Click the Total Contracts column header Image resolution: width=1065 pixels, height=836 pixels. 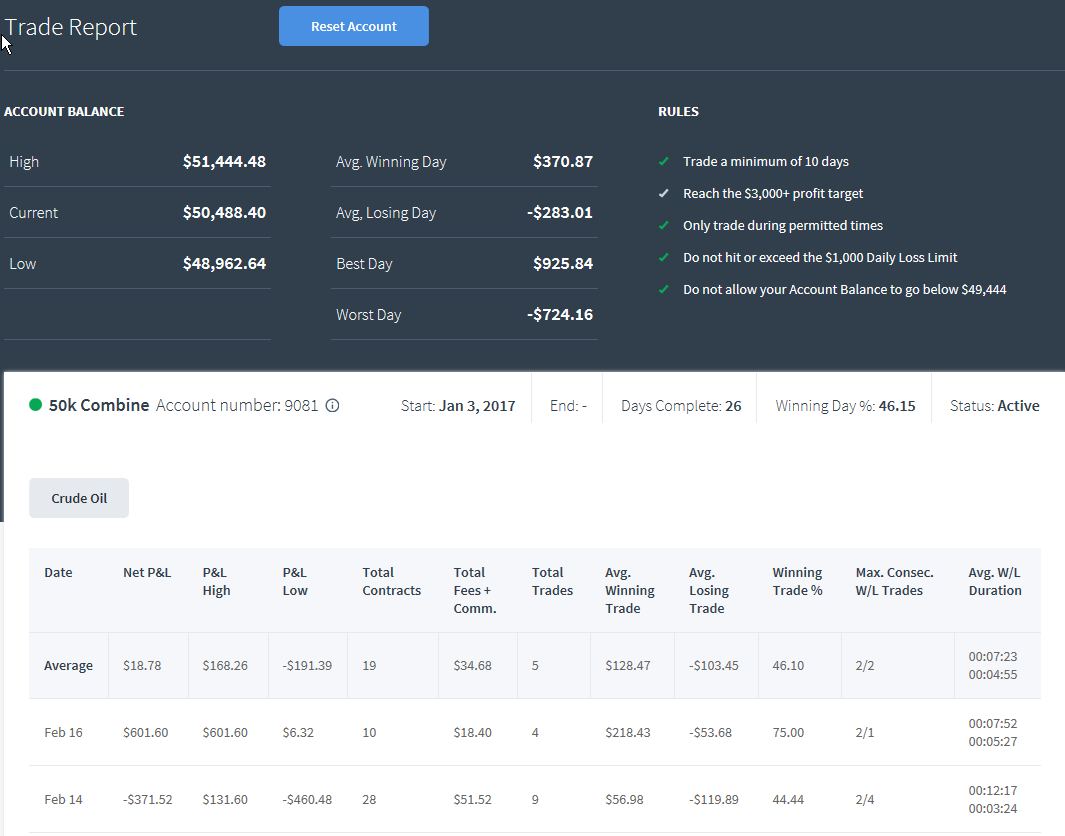coord(391,581)
